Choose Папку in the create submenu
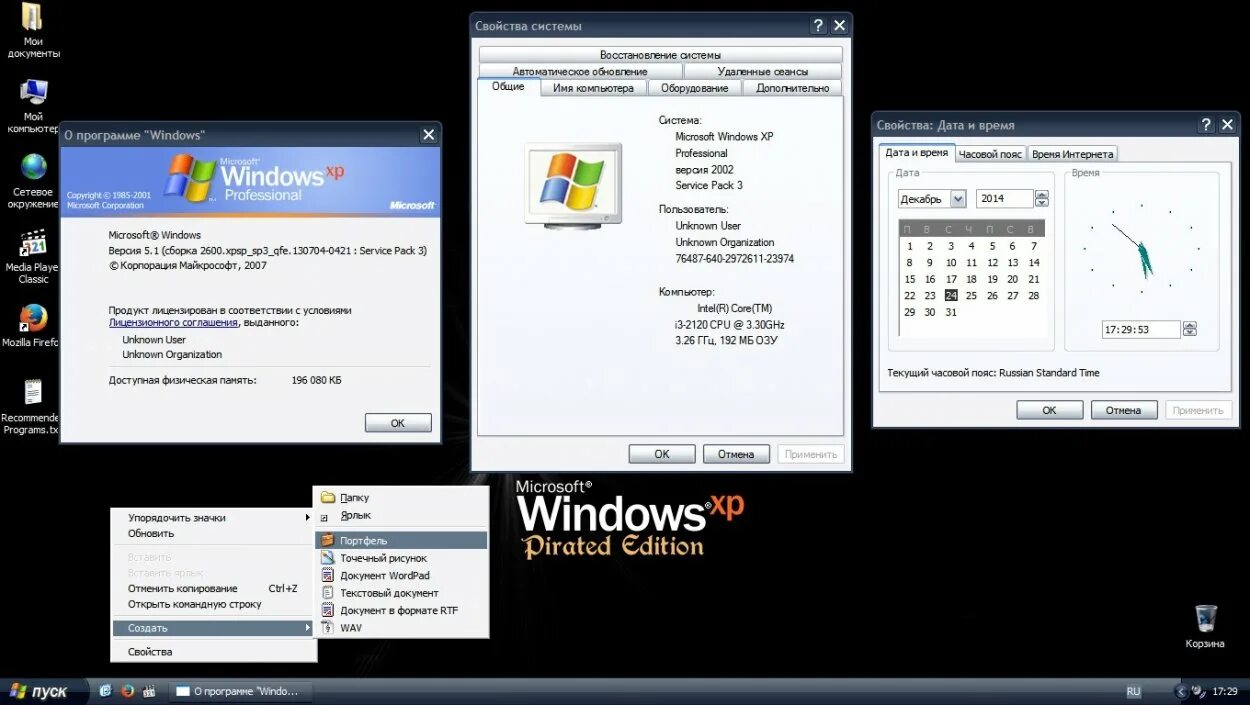 coord(401,497)
